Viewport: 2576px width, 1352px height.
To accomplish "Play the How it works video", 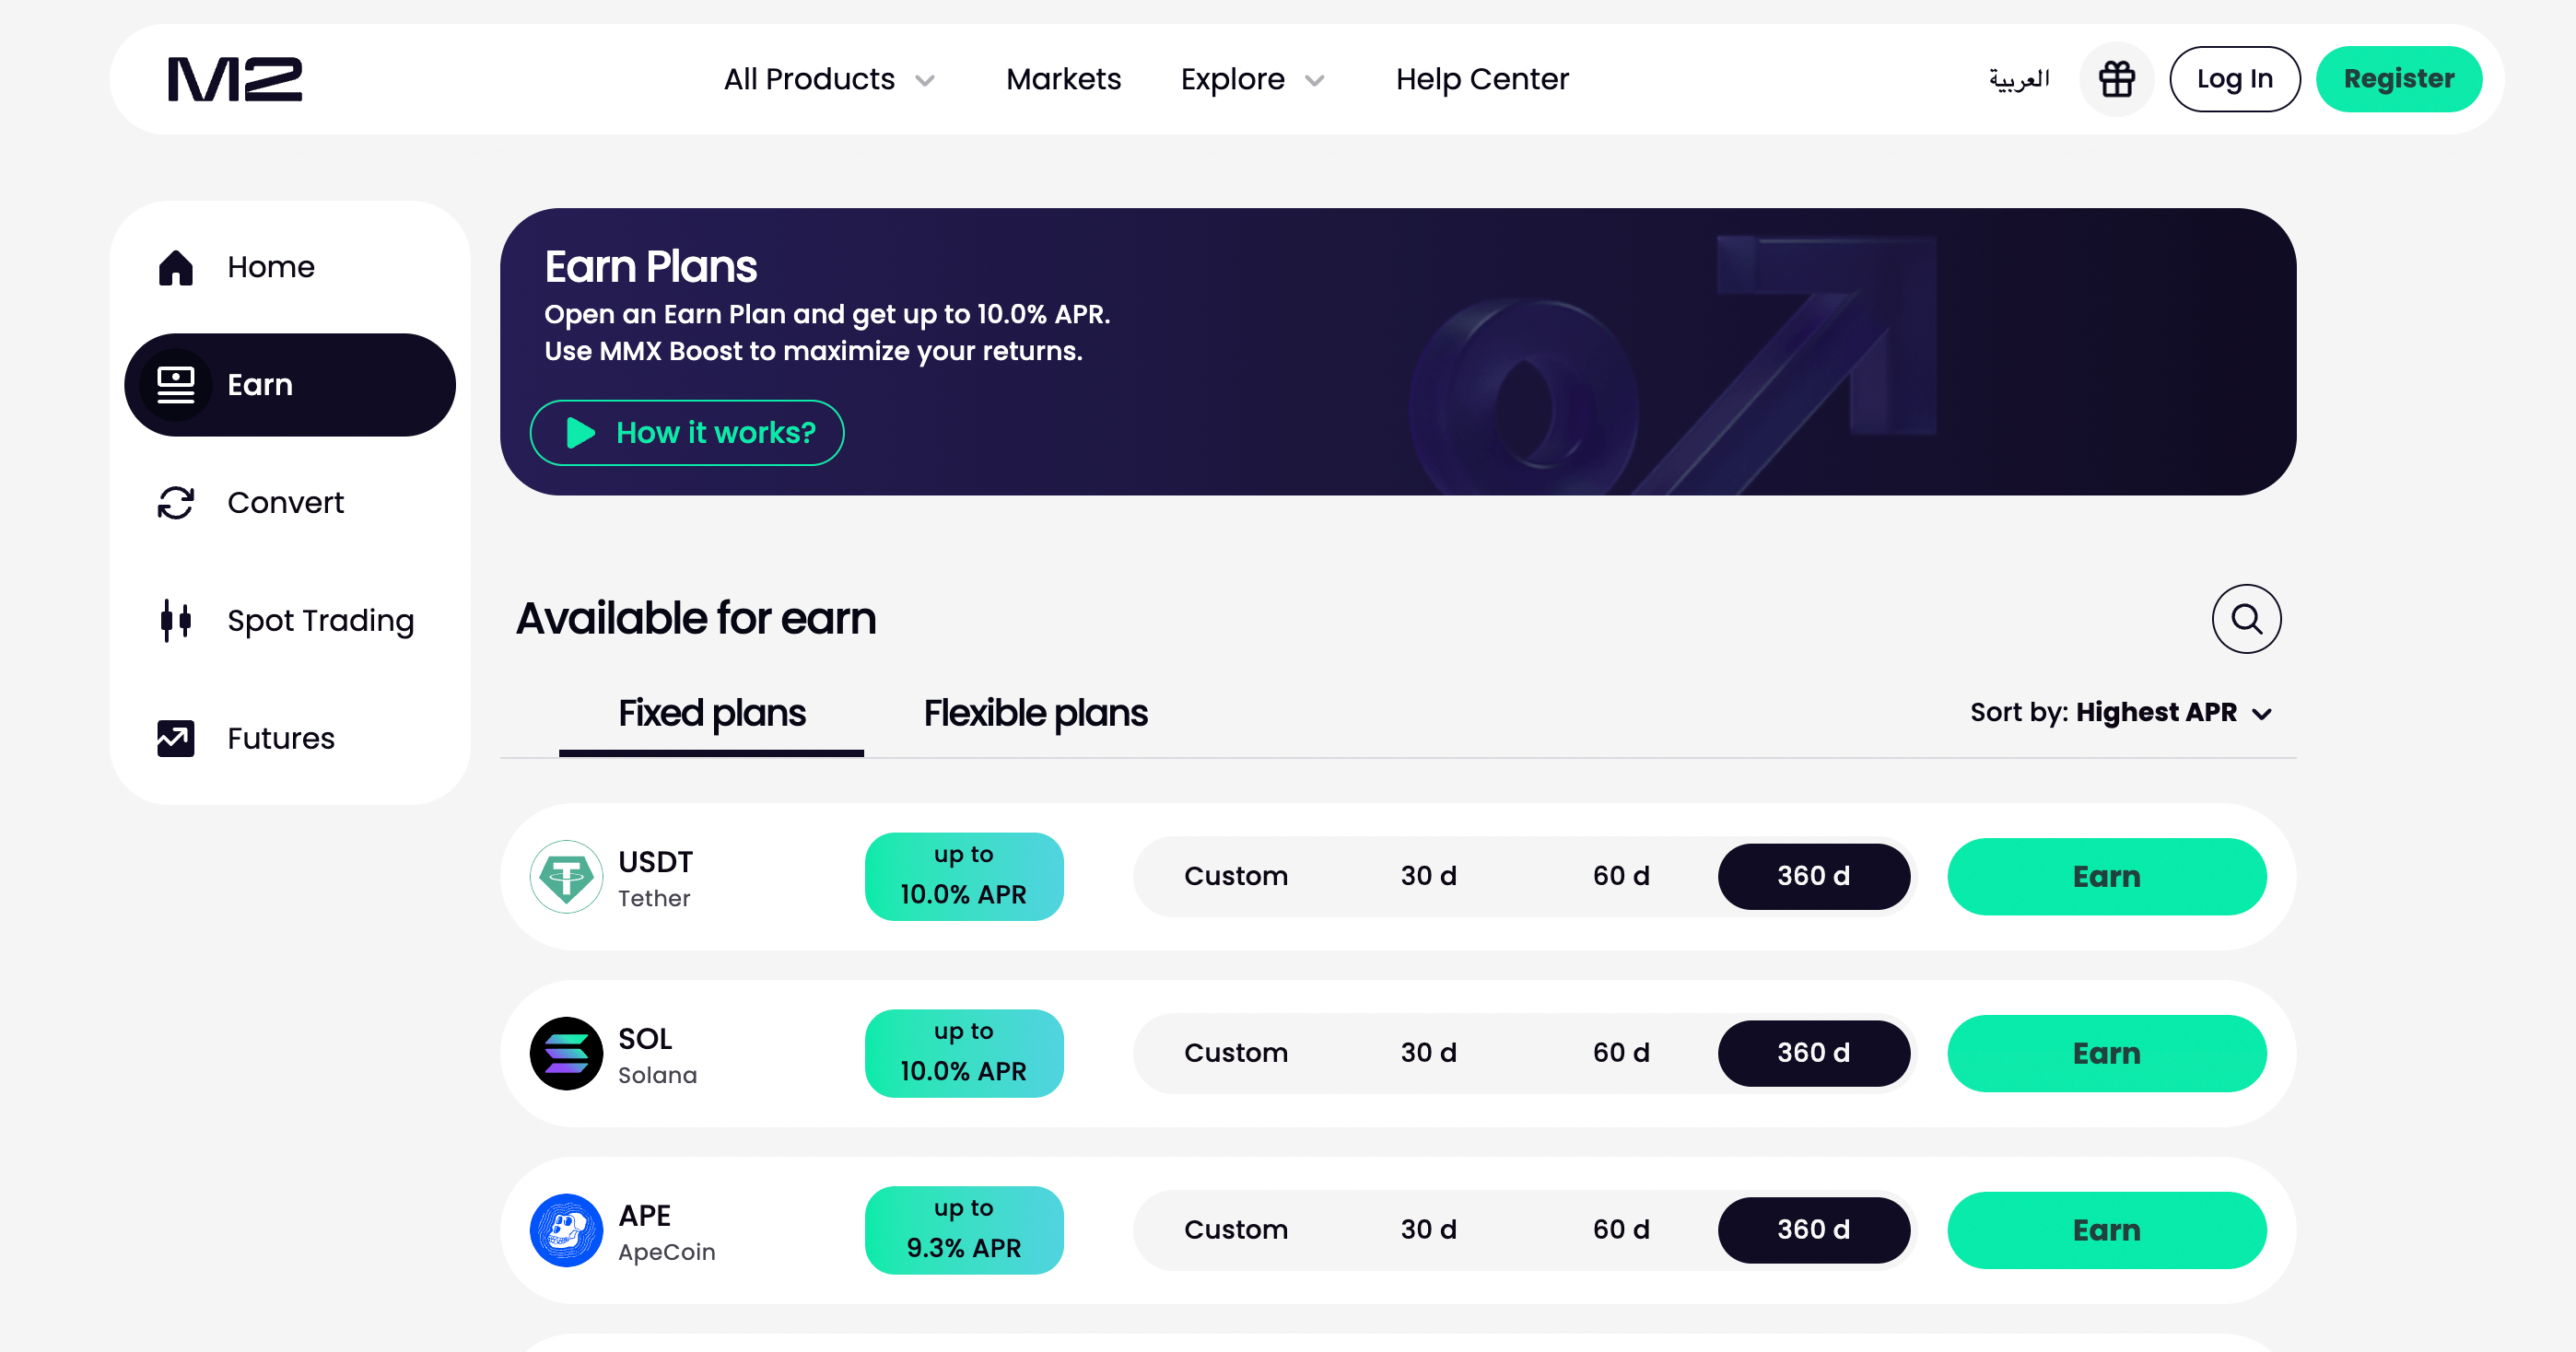I will (x=686, y=432).
